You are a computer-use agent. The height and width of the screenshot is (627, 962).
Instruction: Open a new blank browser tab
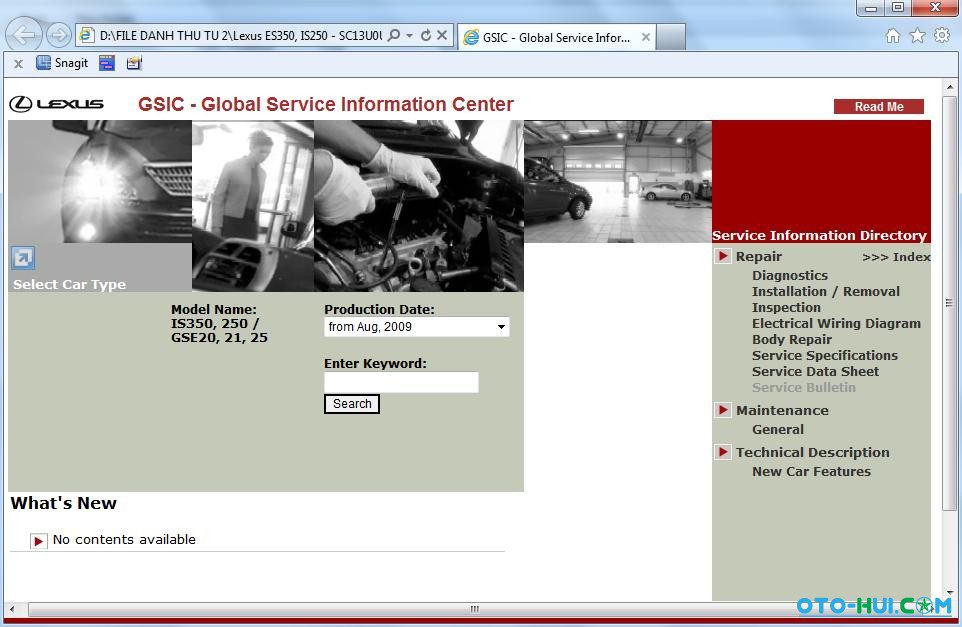671,37
